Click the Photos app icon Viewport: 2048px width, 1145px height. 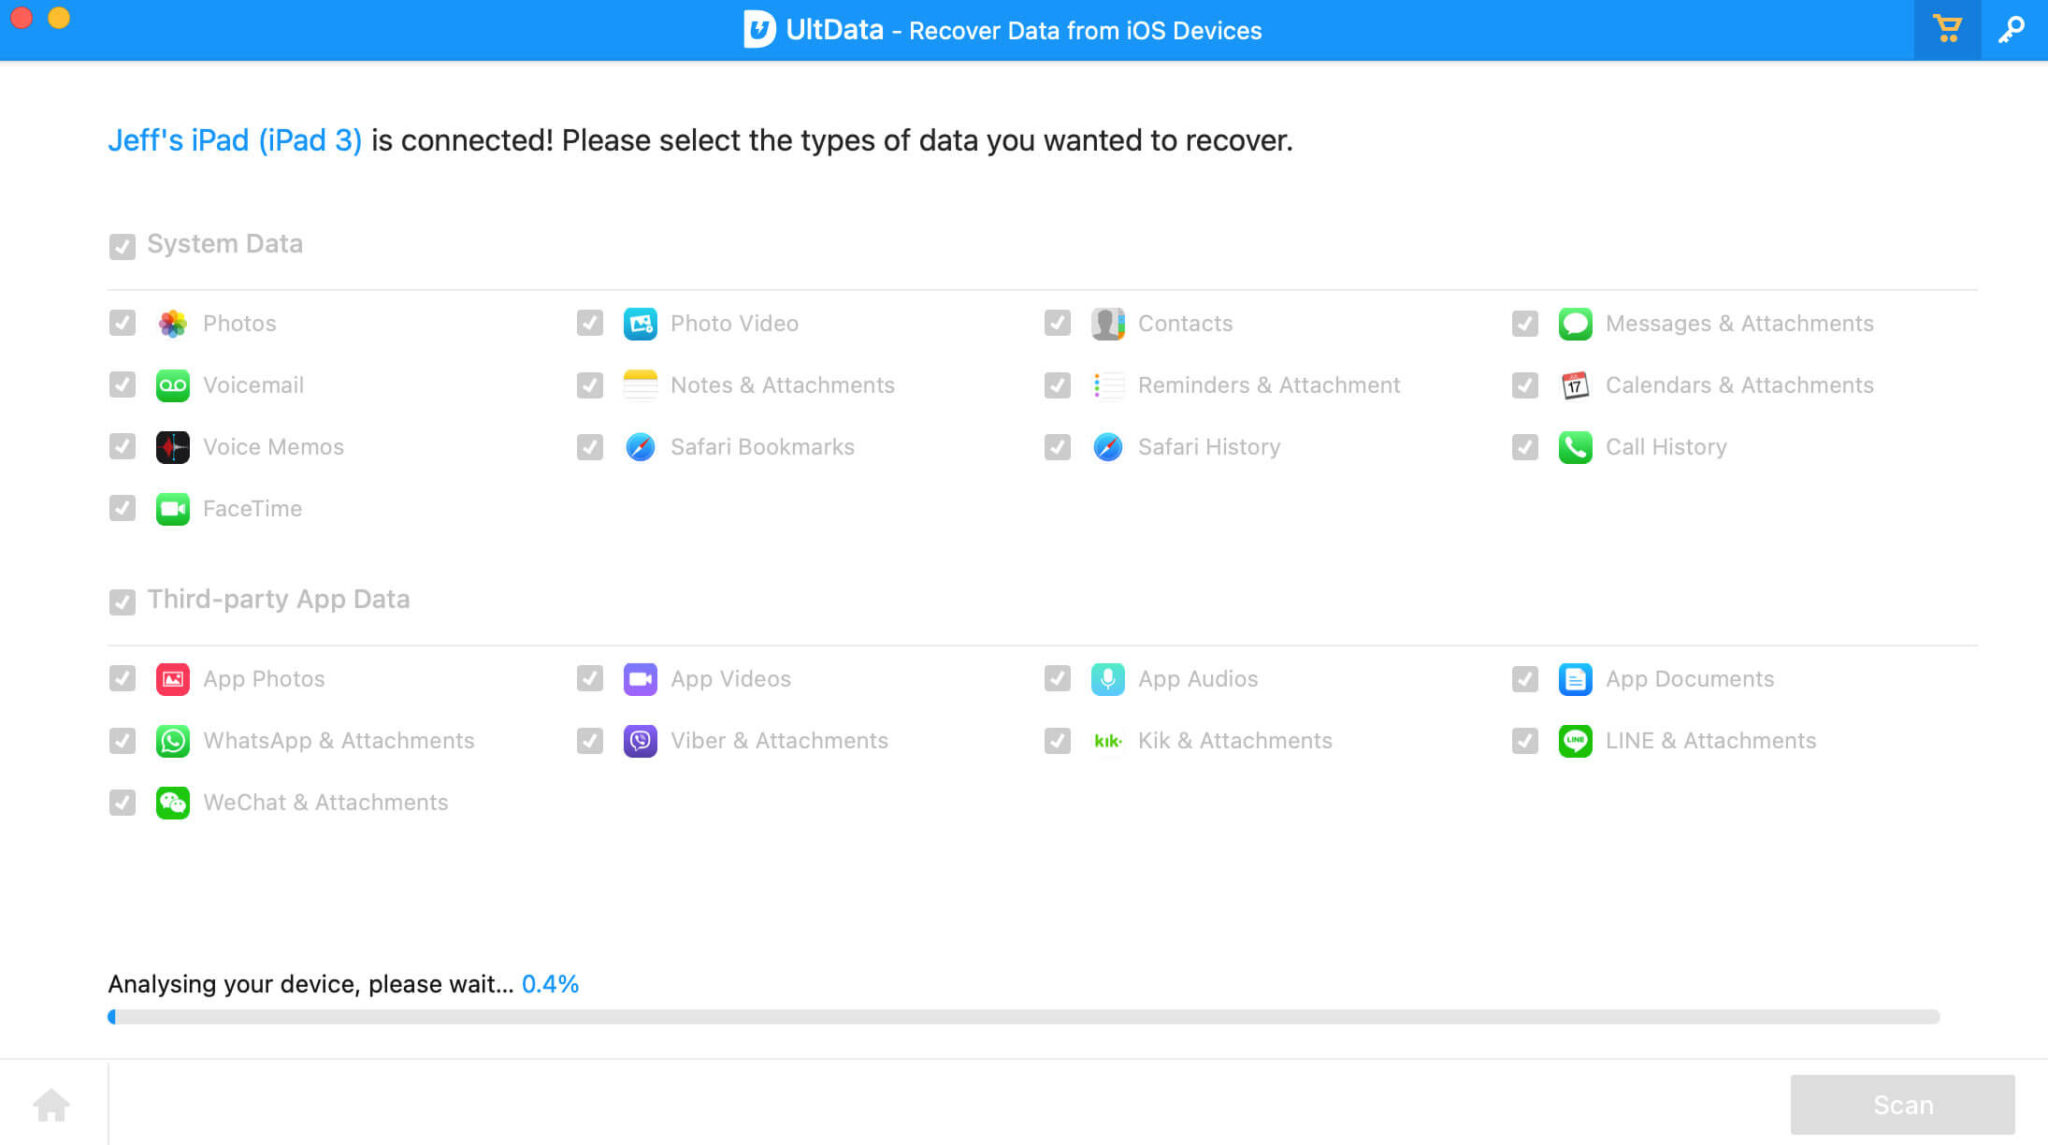(173, 323)
